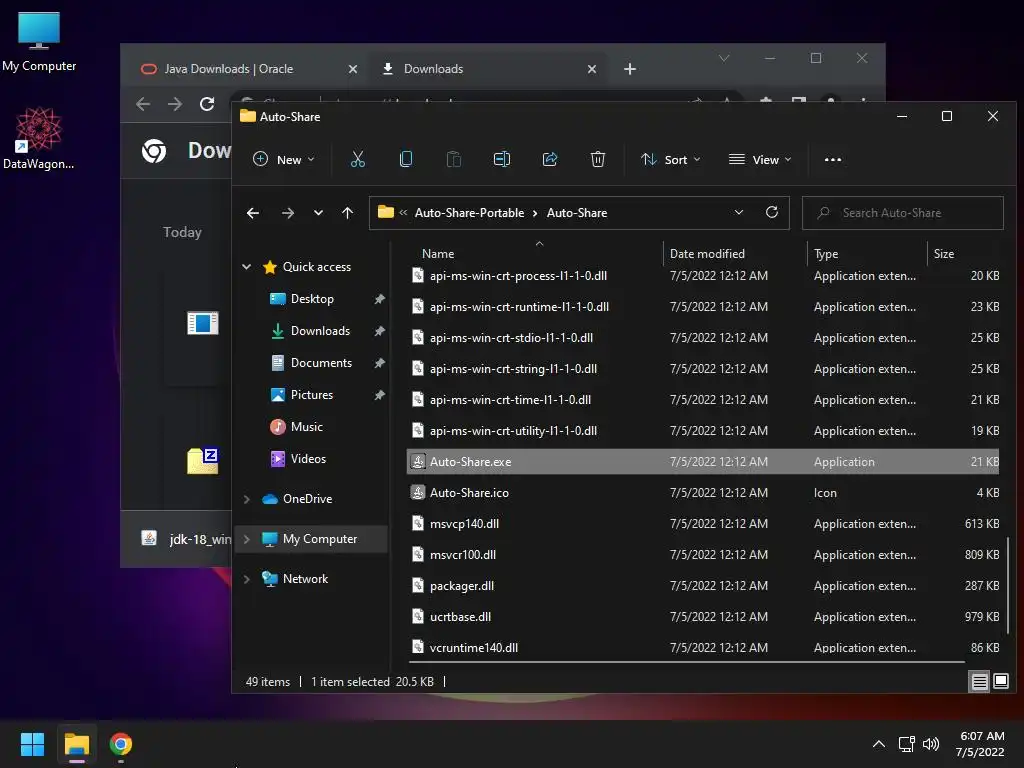
Task: Open Pictures in Quick access
Action: point(312,395)
